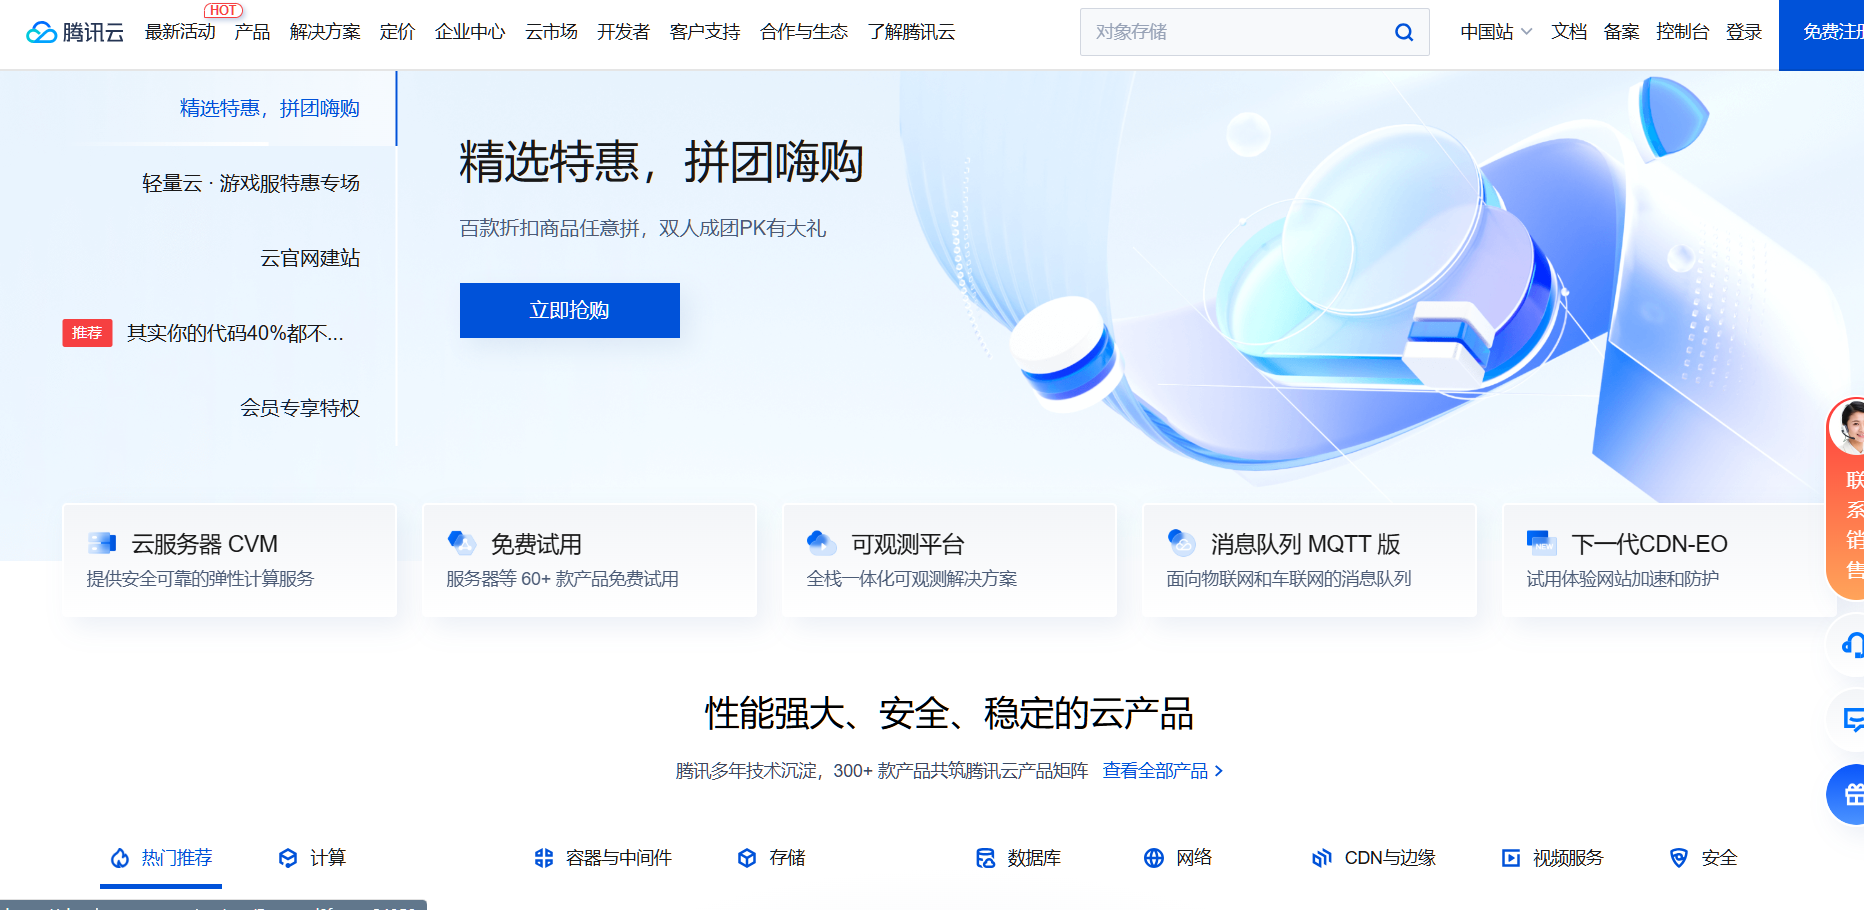This screenshot has width=1864, height=910.
Task: Select the 热门推荐 product tab
Action: (x=161, y=858)
